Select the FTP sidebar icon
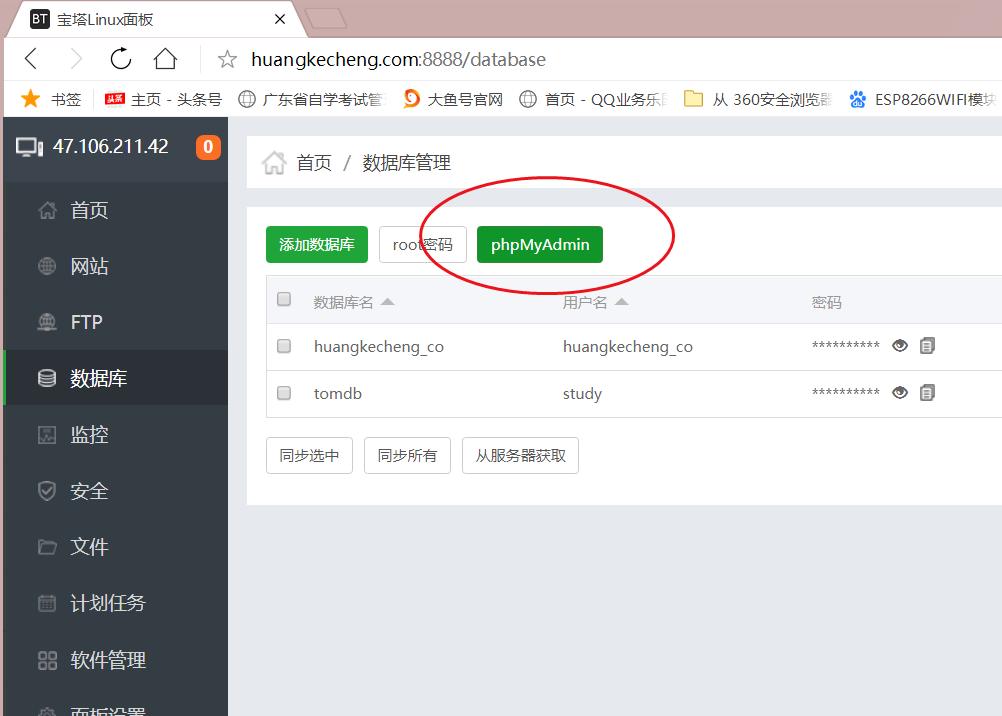 coord(85,321)
